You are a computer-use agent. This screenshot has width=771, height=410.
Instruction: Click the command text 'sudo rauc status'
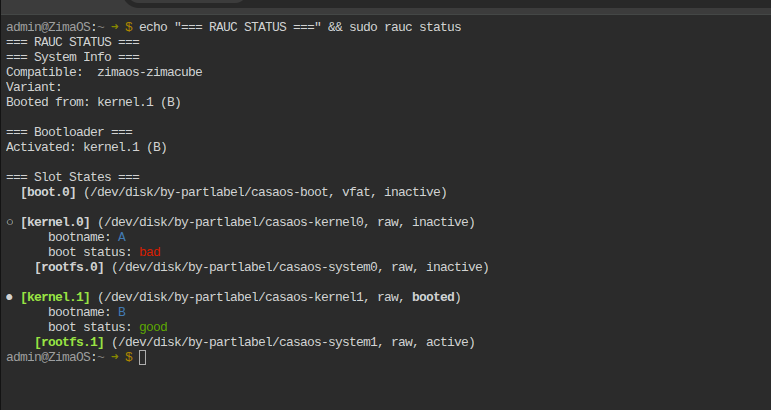[x=405, y=27]
